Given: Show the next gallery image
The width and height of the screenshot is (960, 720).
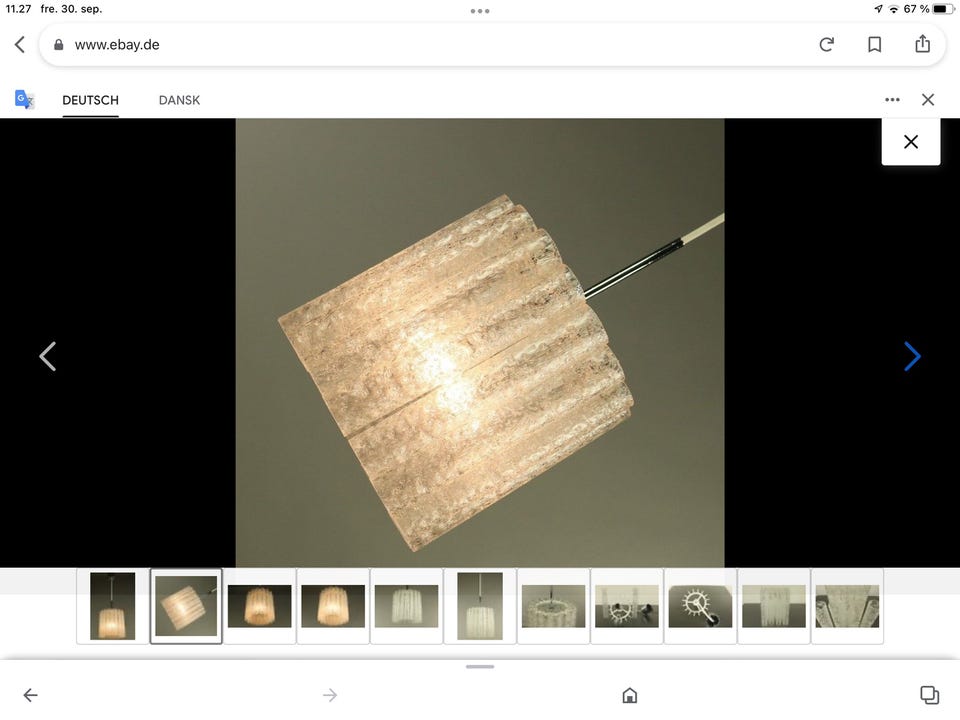Looking at the screenshot, I should [912, 357].
